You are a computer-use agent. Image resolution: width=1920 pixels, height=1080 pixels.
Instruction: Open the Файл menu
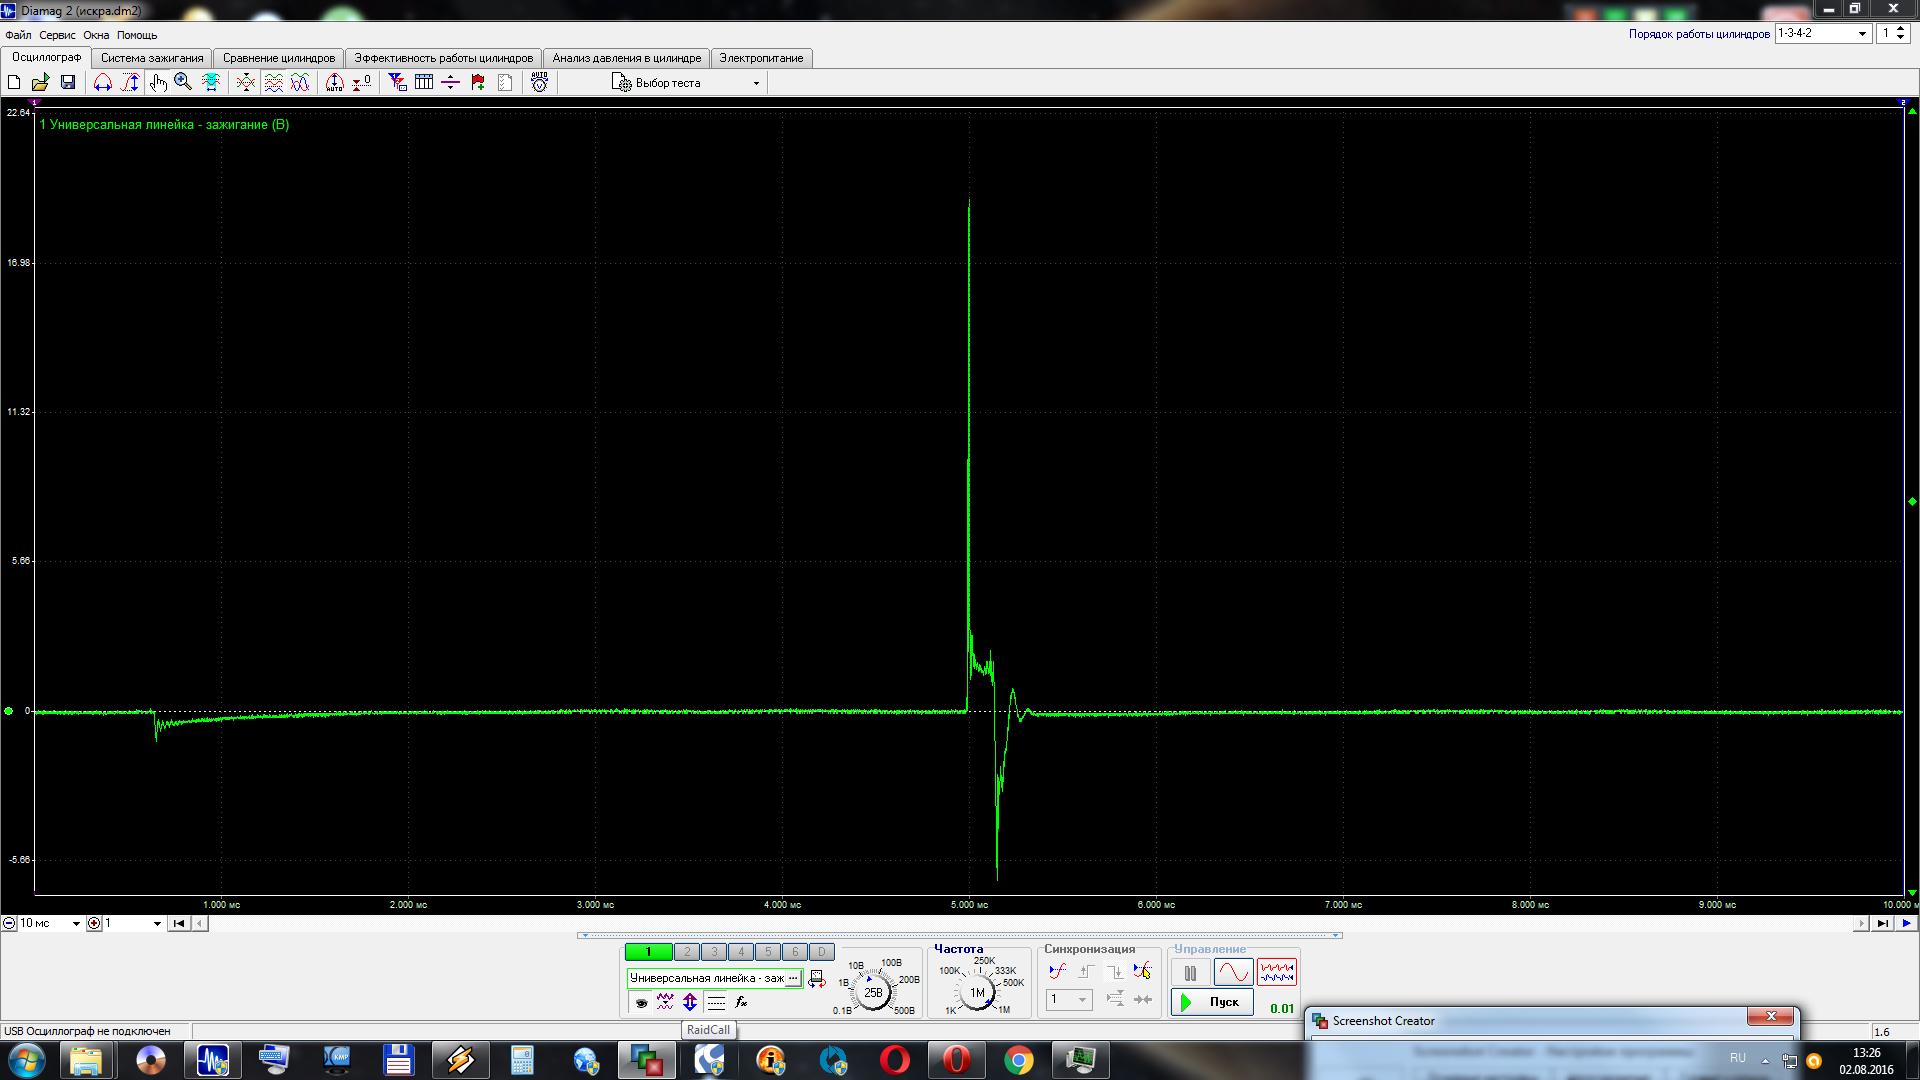[18, 35]
